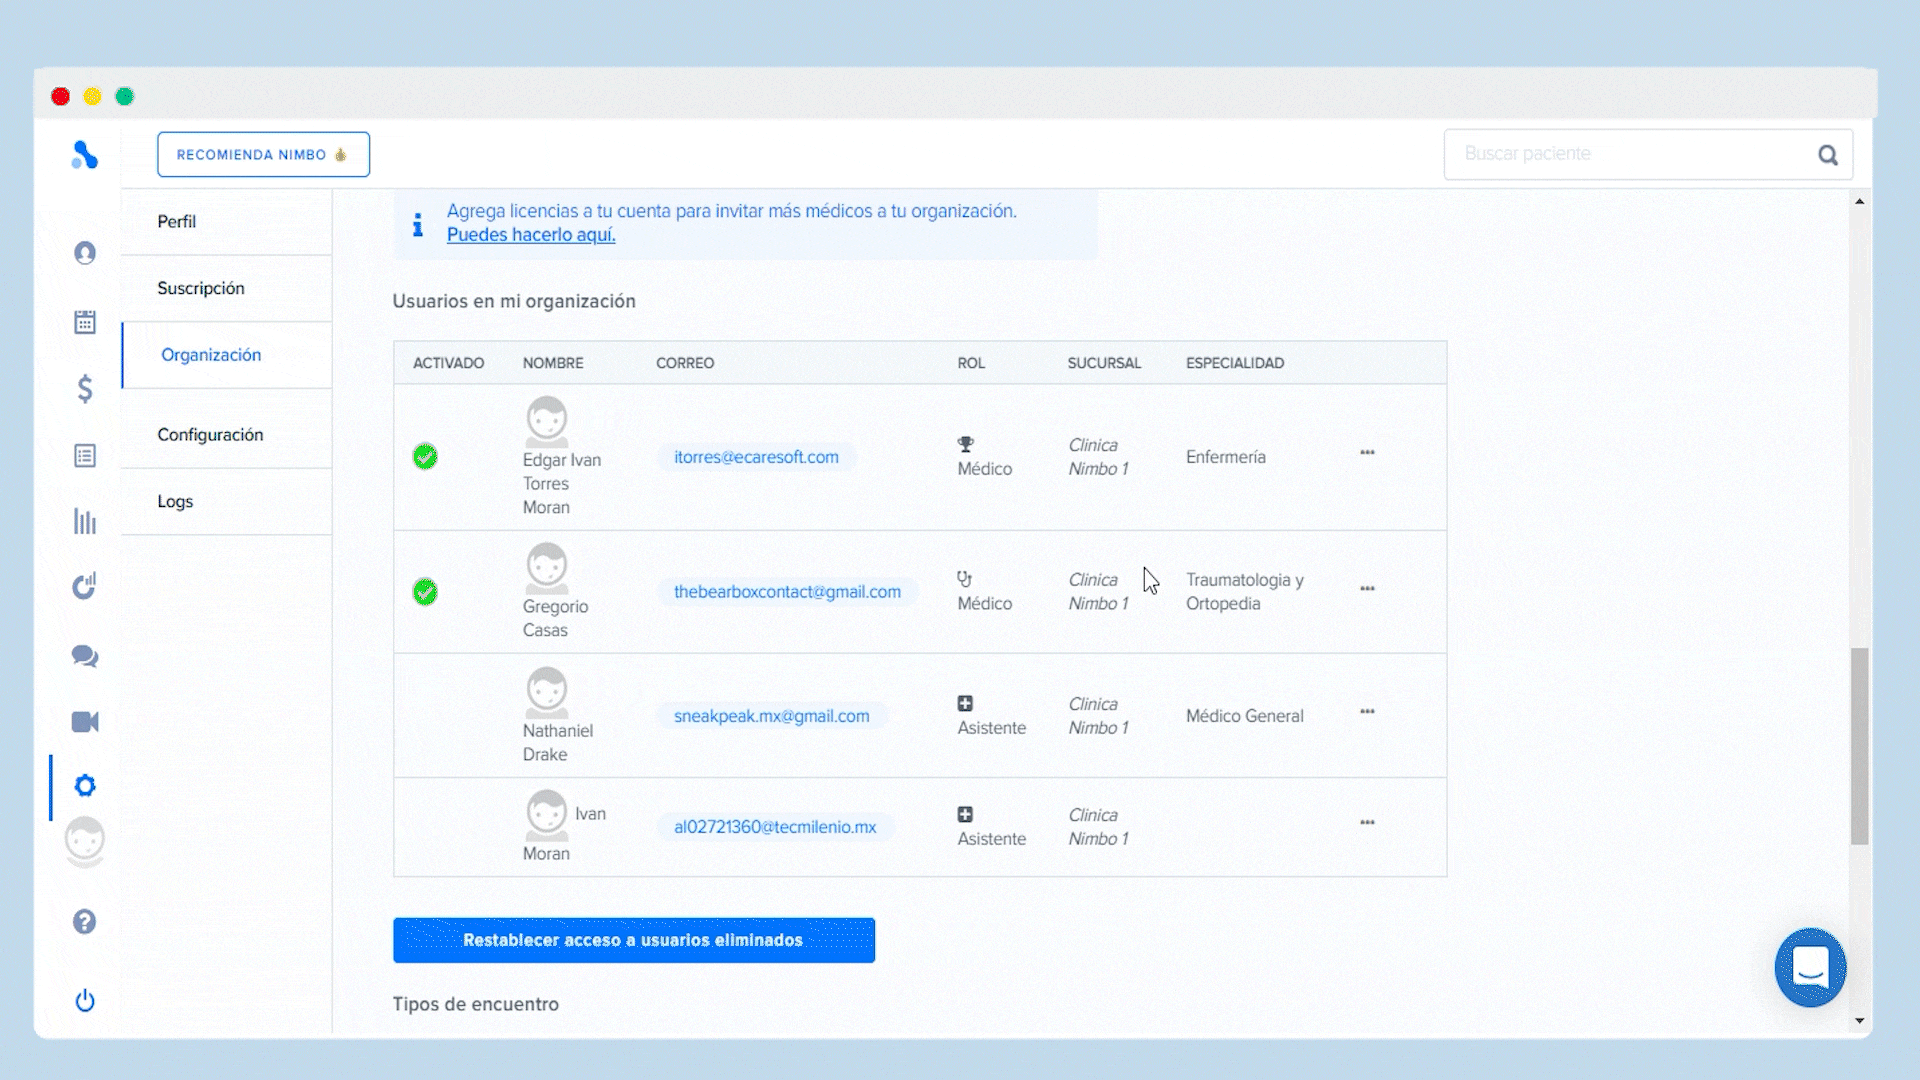Open options menu for Edgar Ivan Torres
1920x1080 pixels.
1367,453
